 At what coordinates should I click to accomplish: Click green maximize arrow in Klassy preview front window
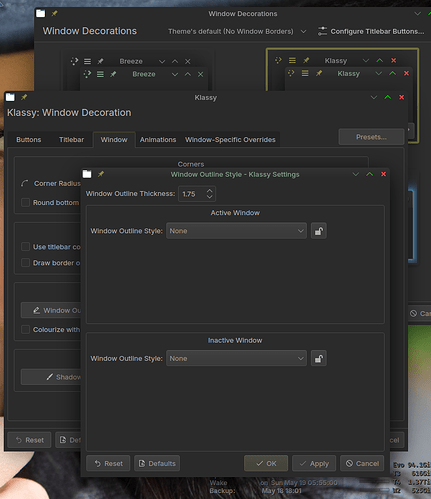coord(392,73)
